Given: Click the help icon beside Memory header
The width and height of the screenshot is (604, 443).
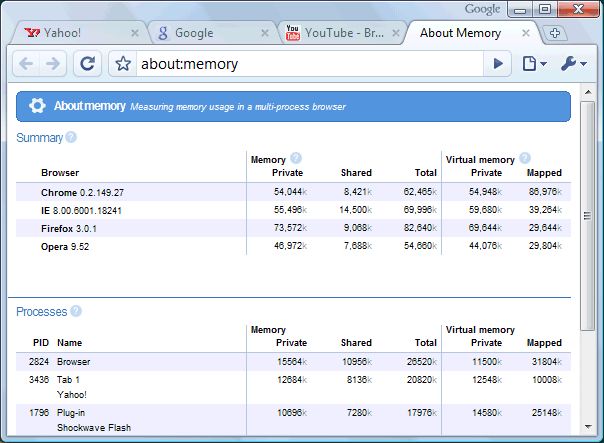Looking at the screenshot, I should [x=296, y=158].
